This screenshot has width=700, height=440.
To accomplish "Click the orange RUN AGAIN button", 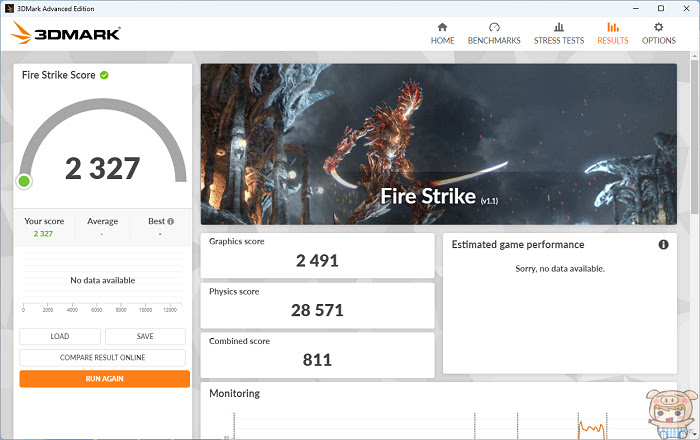I will tap(104, 379).
